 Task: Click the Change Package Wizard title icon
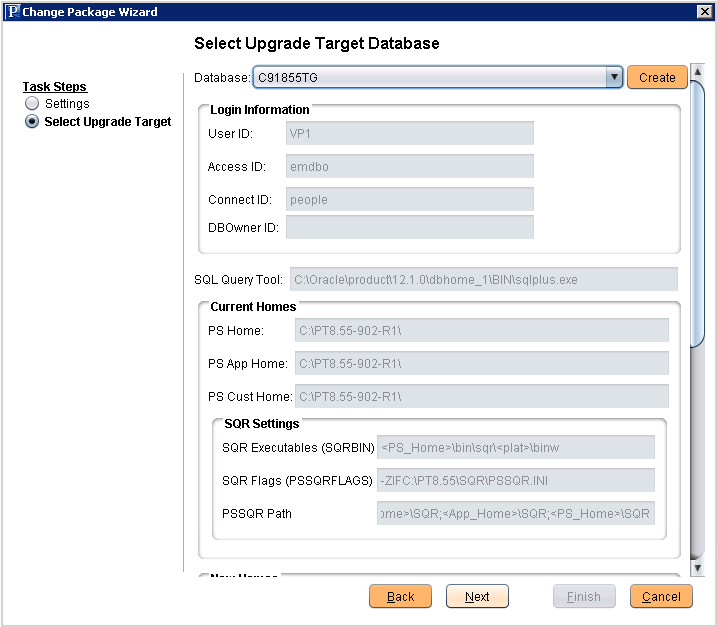(11, 11)
